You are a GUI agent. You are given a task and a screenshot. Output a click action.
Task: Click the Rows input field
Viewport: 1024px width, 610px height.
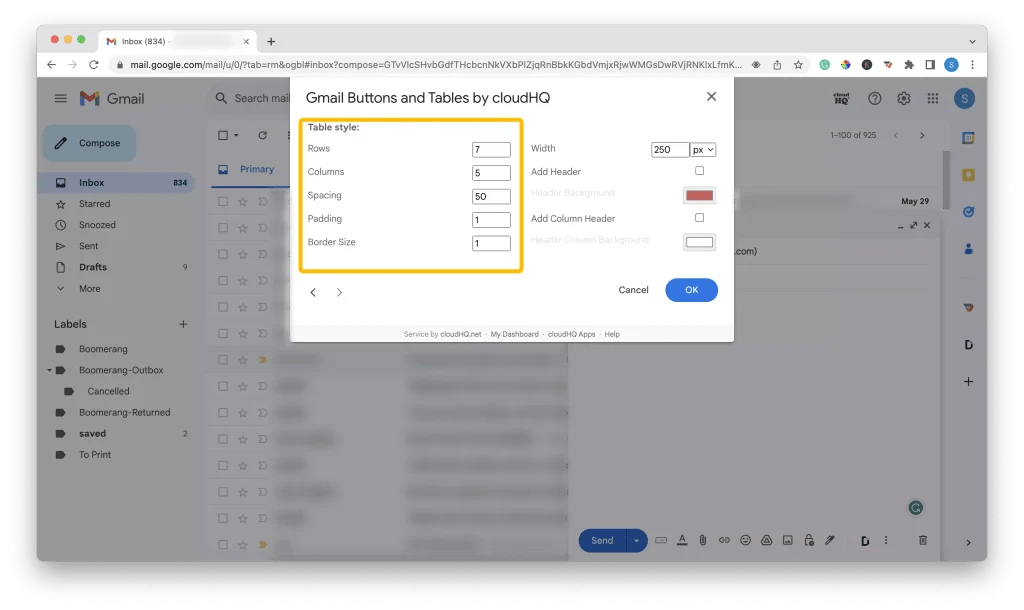pos(491,148)
